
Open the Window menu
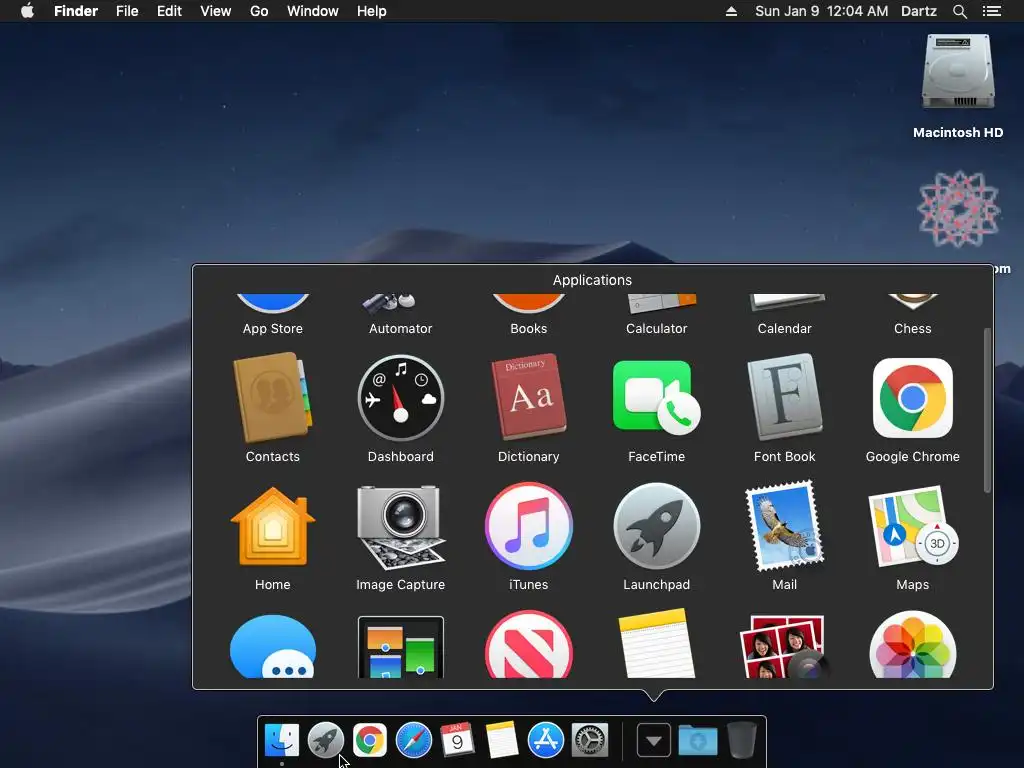coord(313,11)
